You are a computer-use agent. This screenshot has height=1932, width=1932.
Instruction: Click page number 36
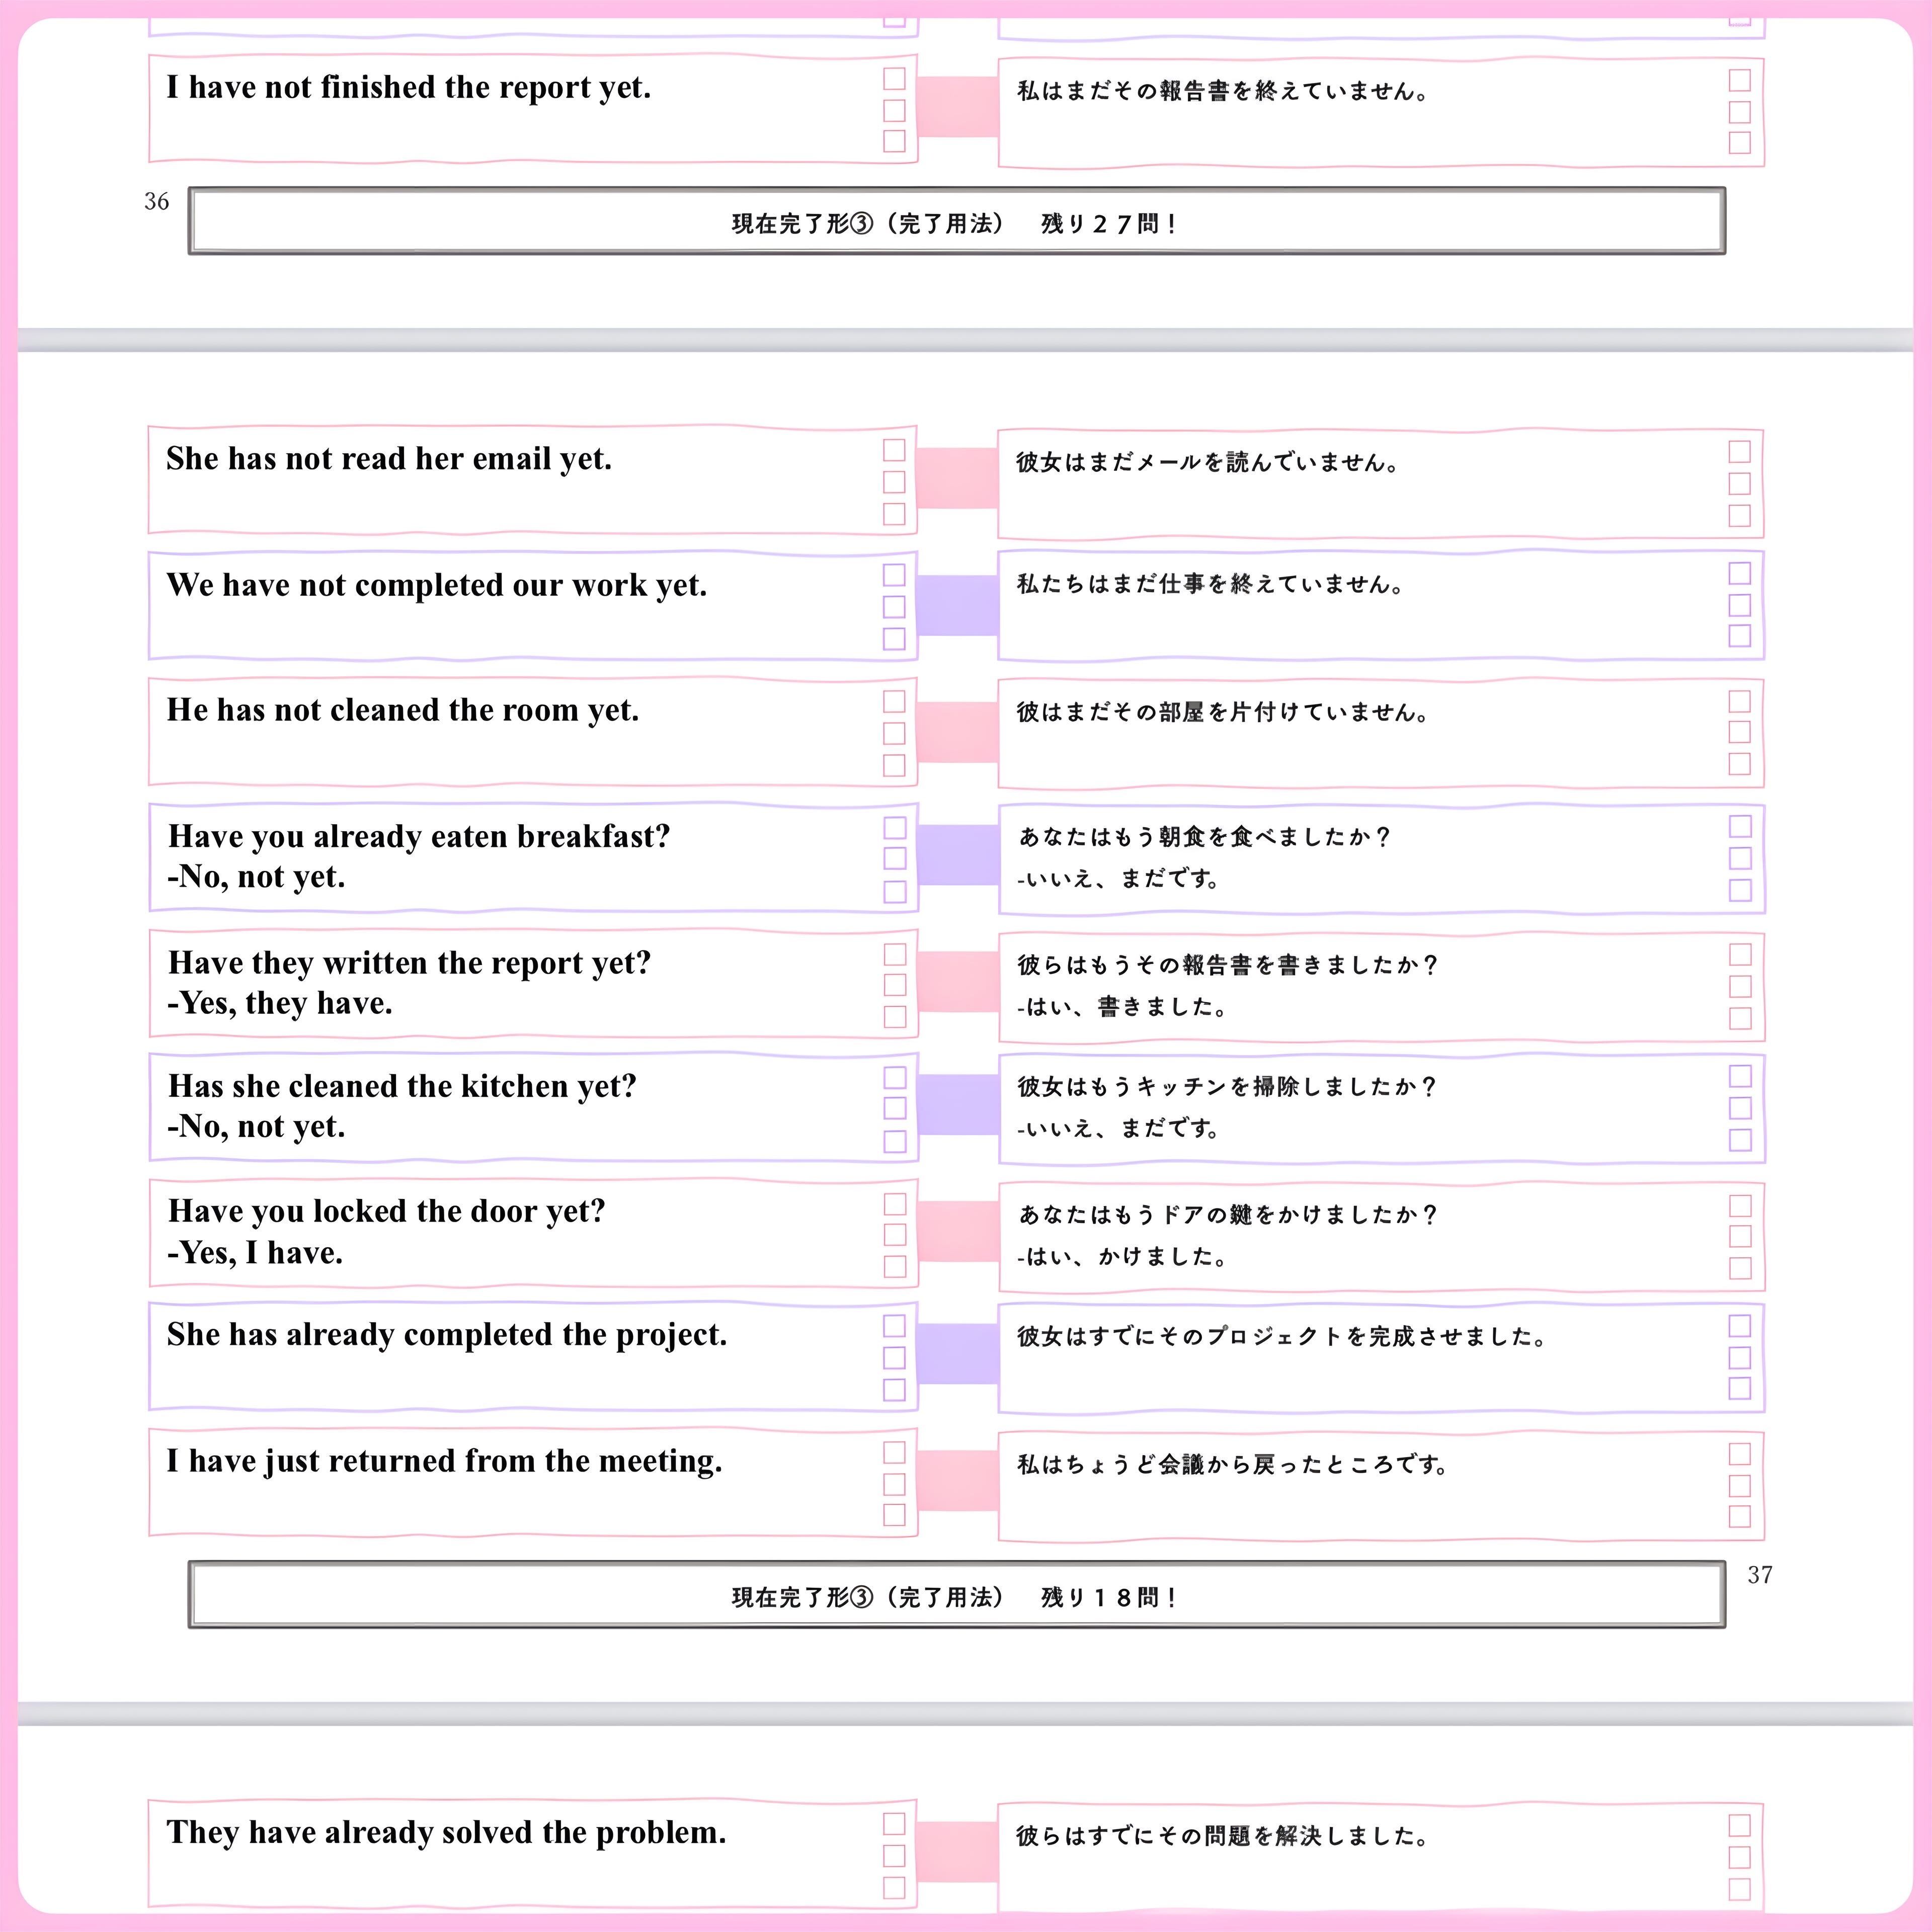point(157,202)
